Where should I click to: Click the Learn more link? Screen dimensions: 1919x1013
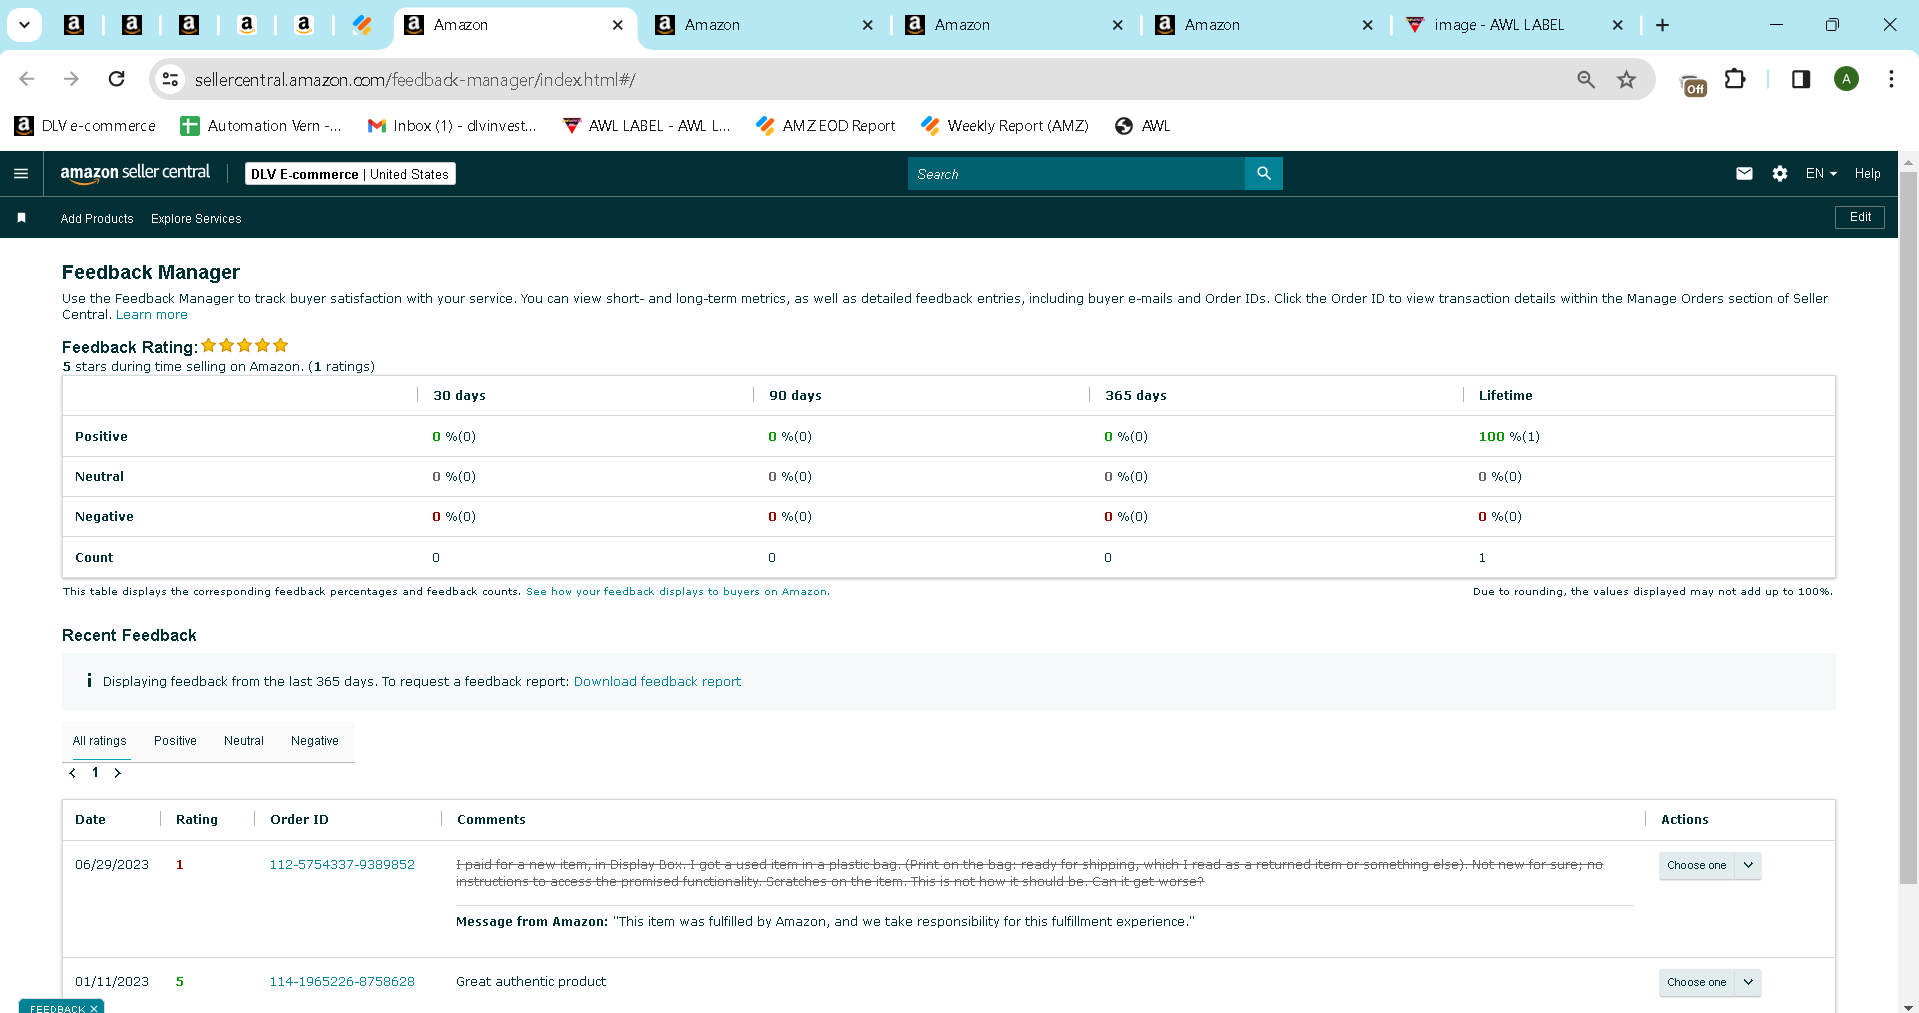coord(152,315)
